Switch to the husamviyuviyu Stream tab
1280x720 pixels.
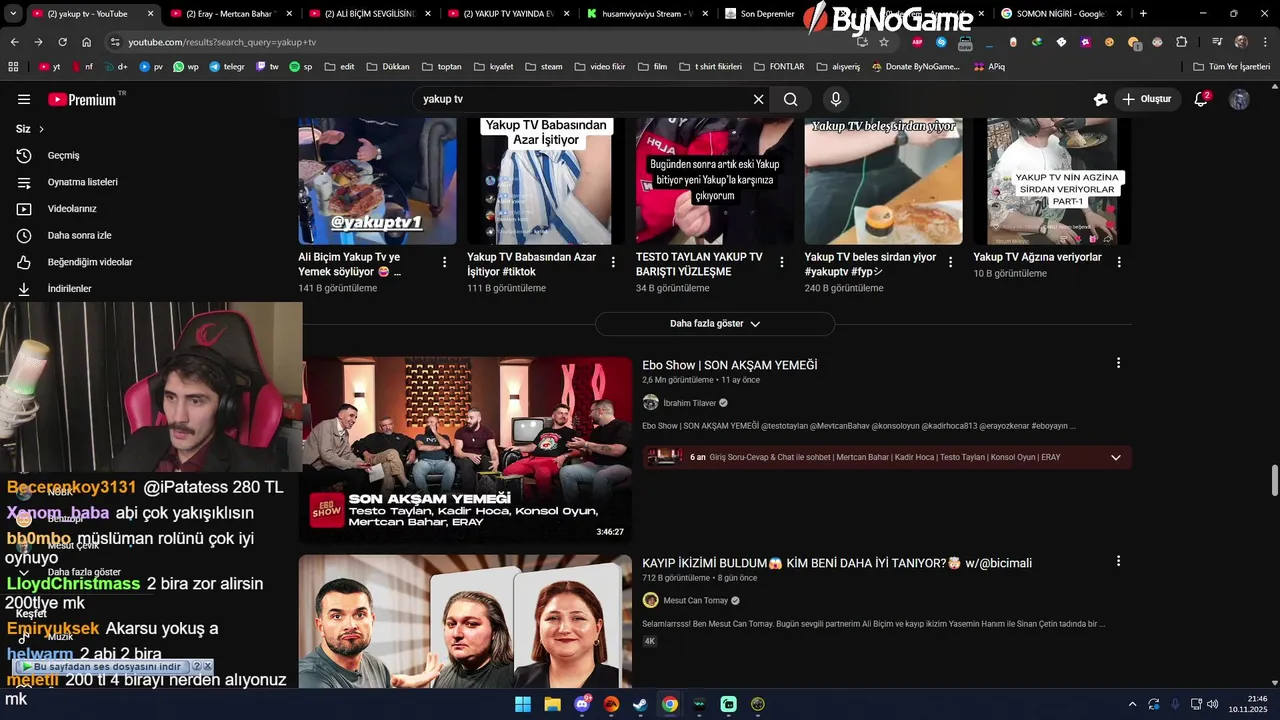point(646,14)
